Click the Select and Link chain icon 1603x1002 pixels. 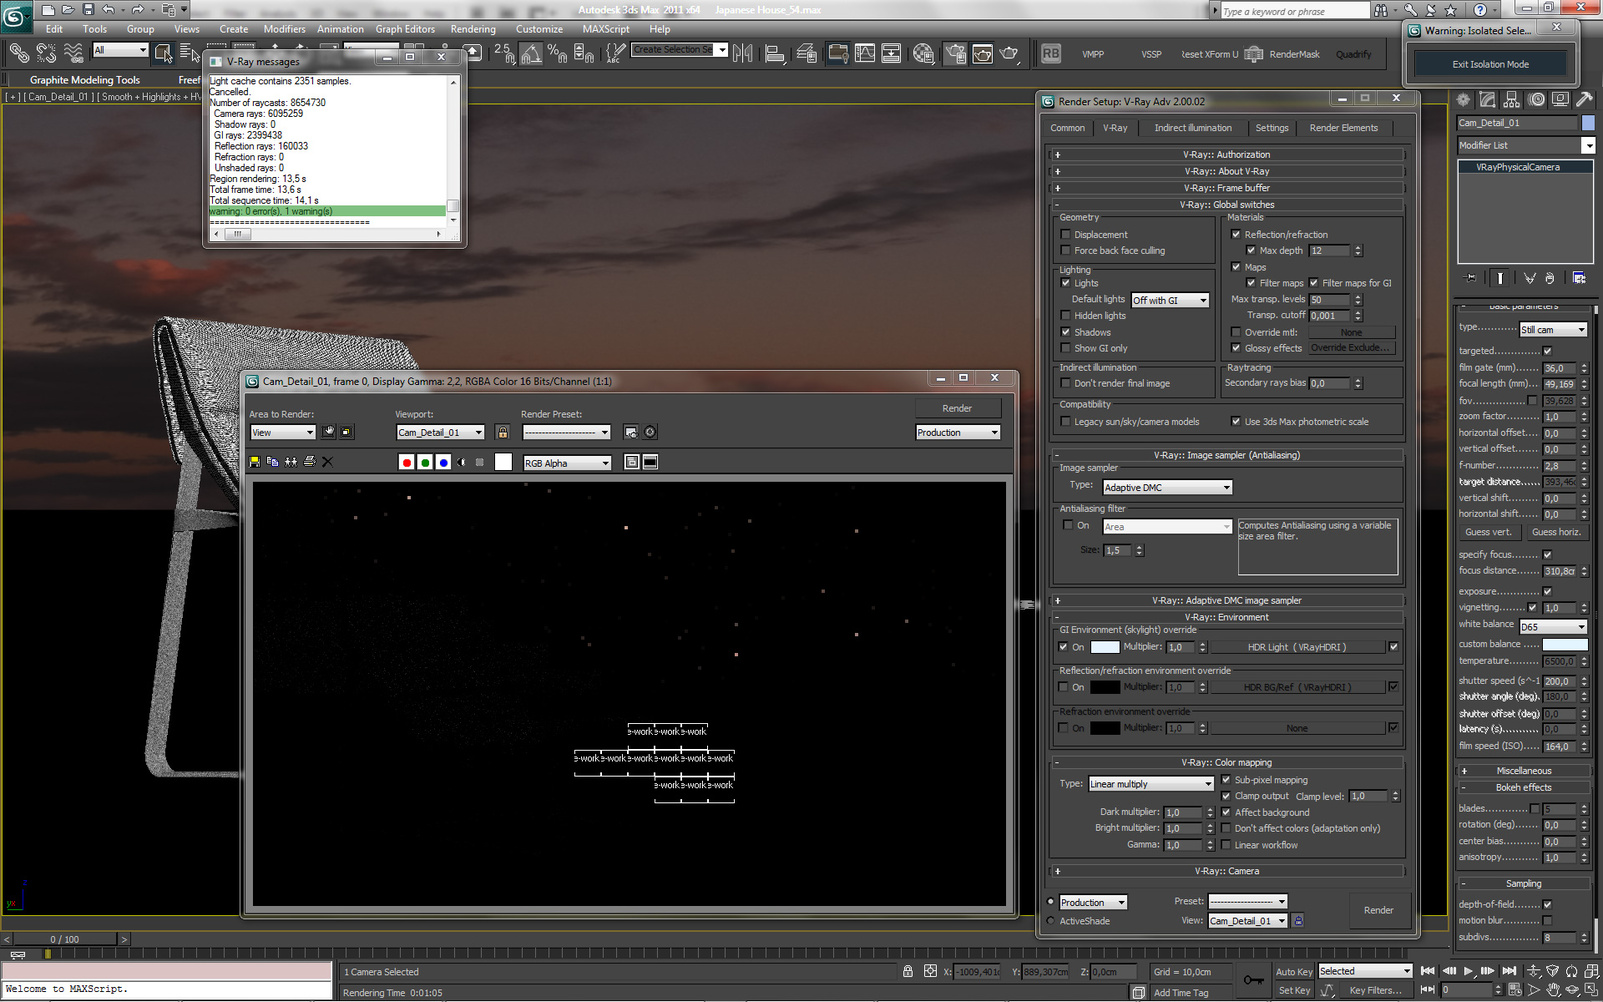[x=19, y=53]
